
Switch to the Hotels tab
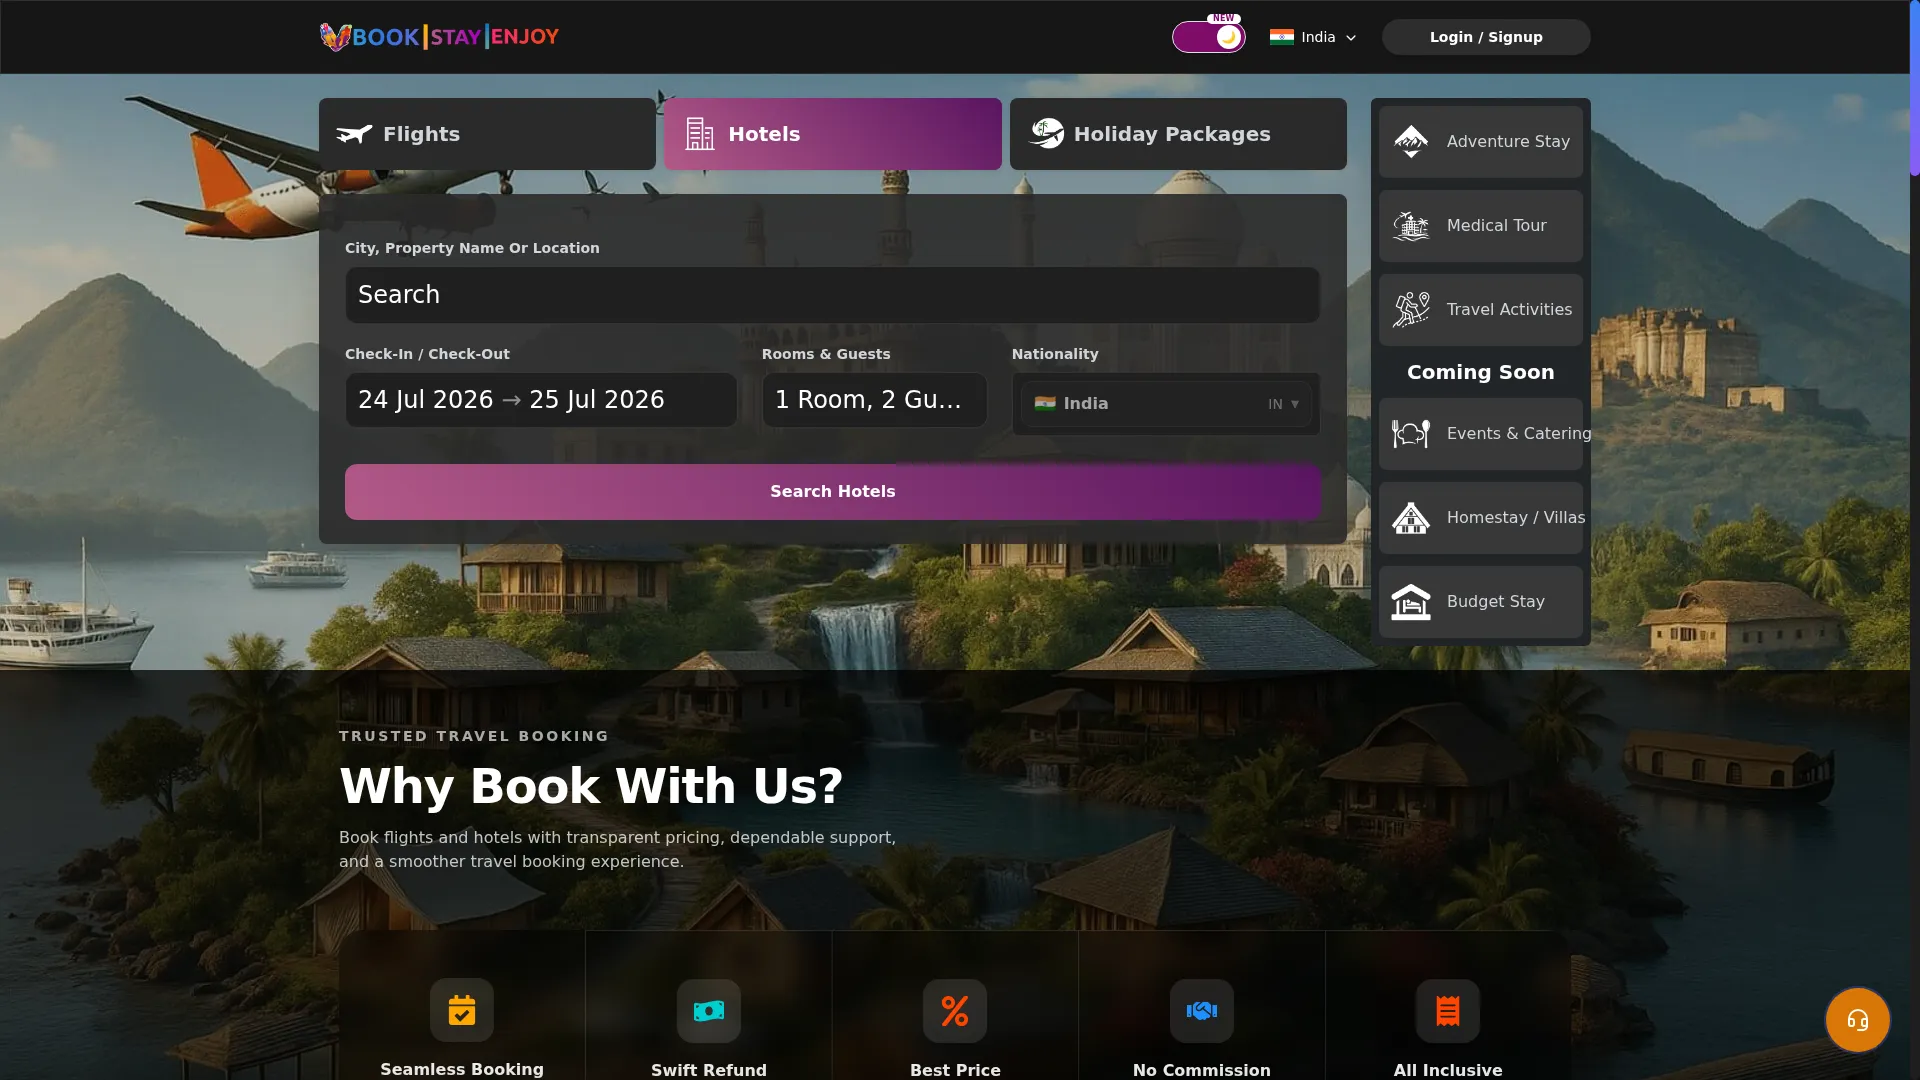[833, 134]
